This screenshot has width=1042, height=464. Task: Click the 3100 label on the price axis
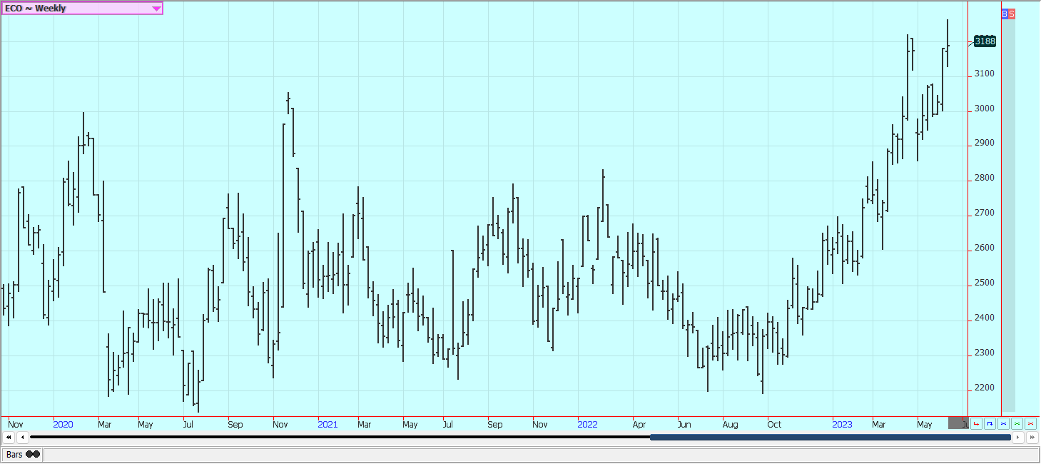coord(984,74)
